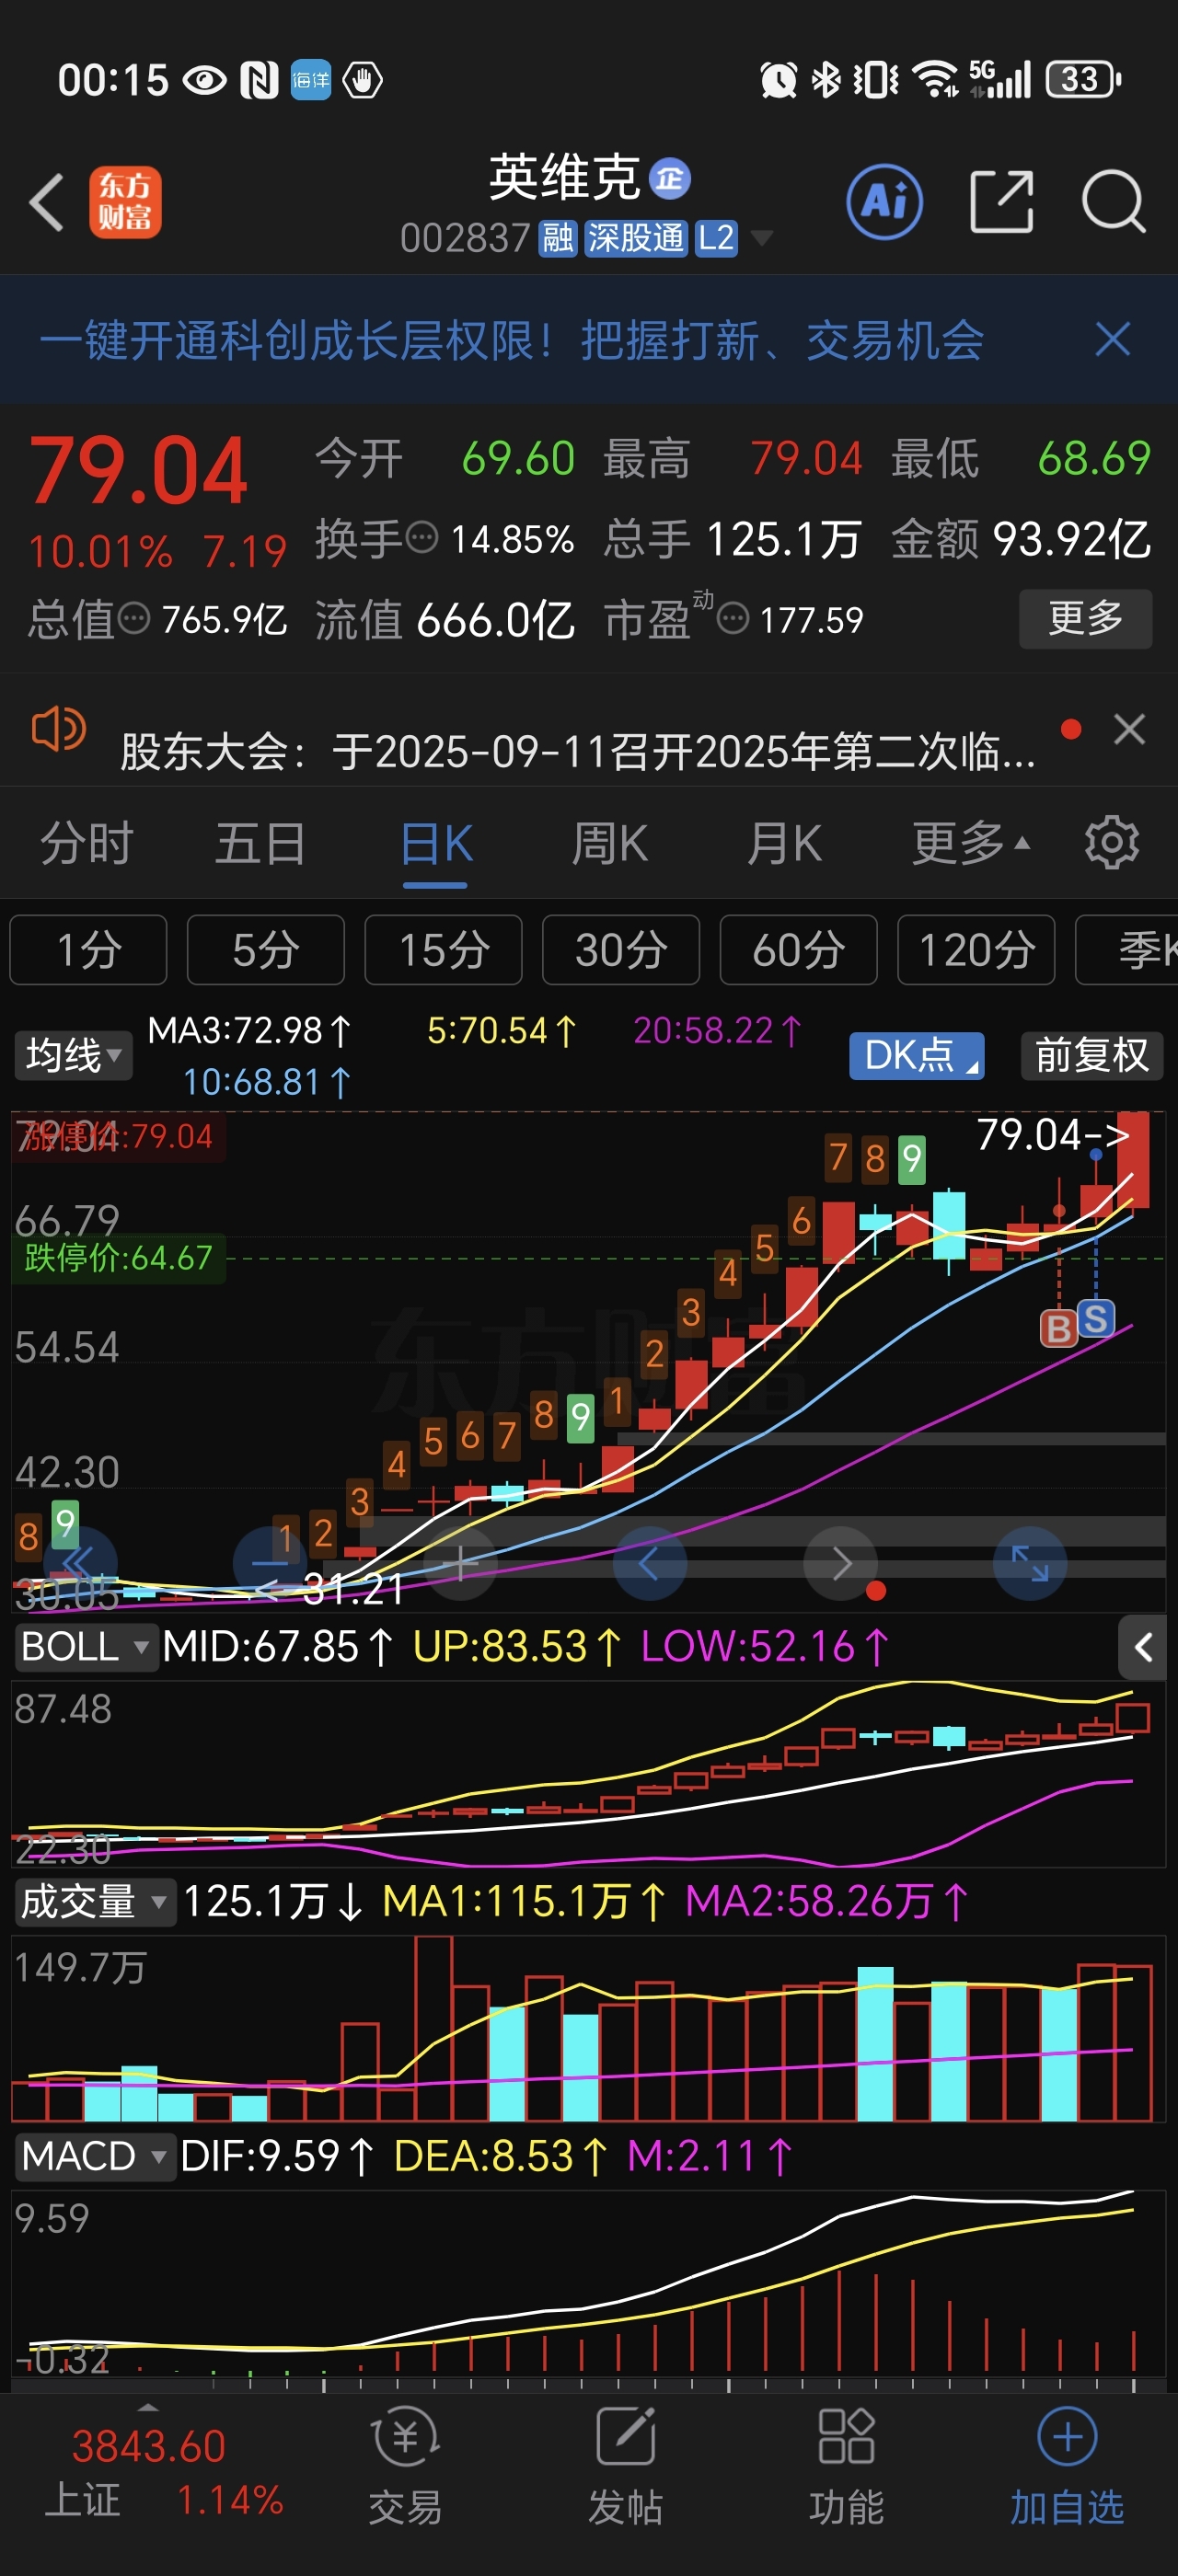This screenshot has width=1178, height=2576.
Task: Tap 更多 button in quote panel
Action: [x=1086, y=618]
